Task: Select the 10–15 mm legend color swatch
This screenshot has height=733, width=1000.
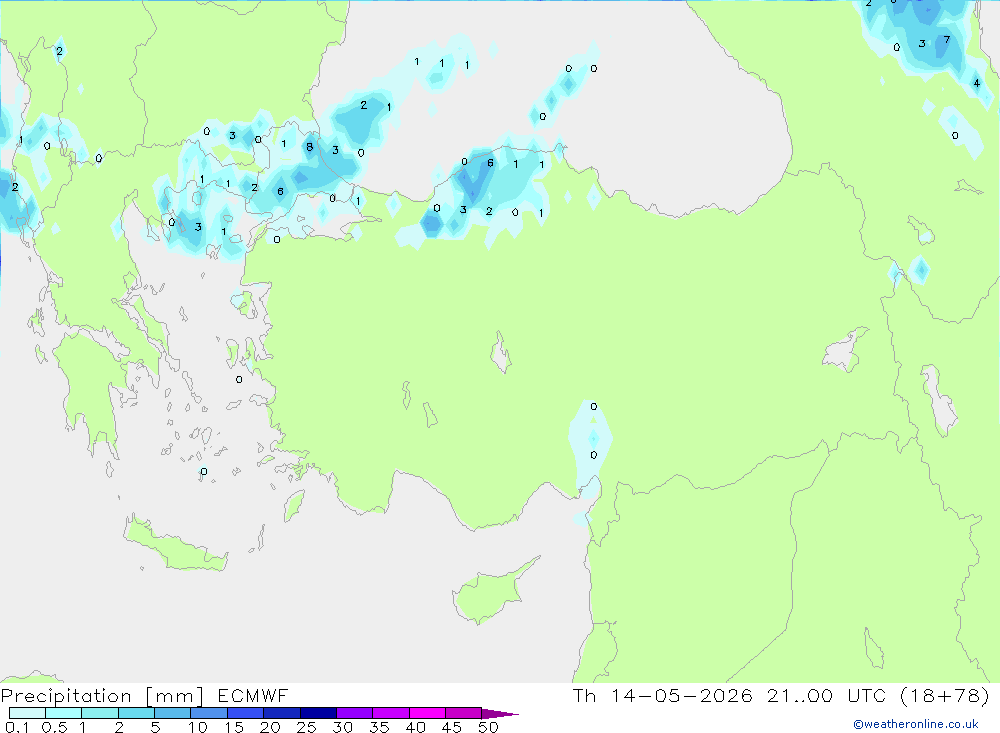Action: point(209,713)
